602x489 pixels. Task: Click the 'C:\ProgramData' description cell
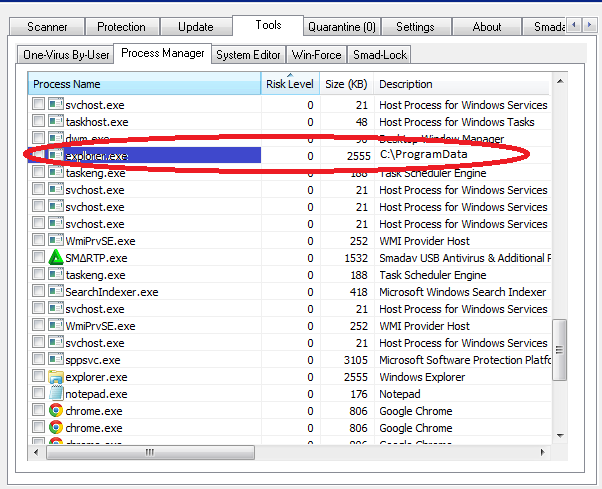[x=423, y=155]
